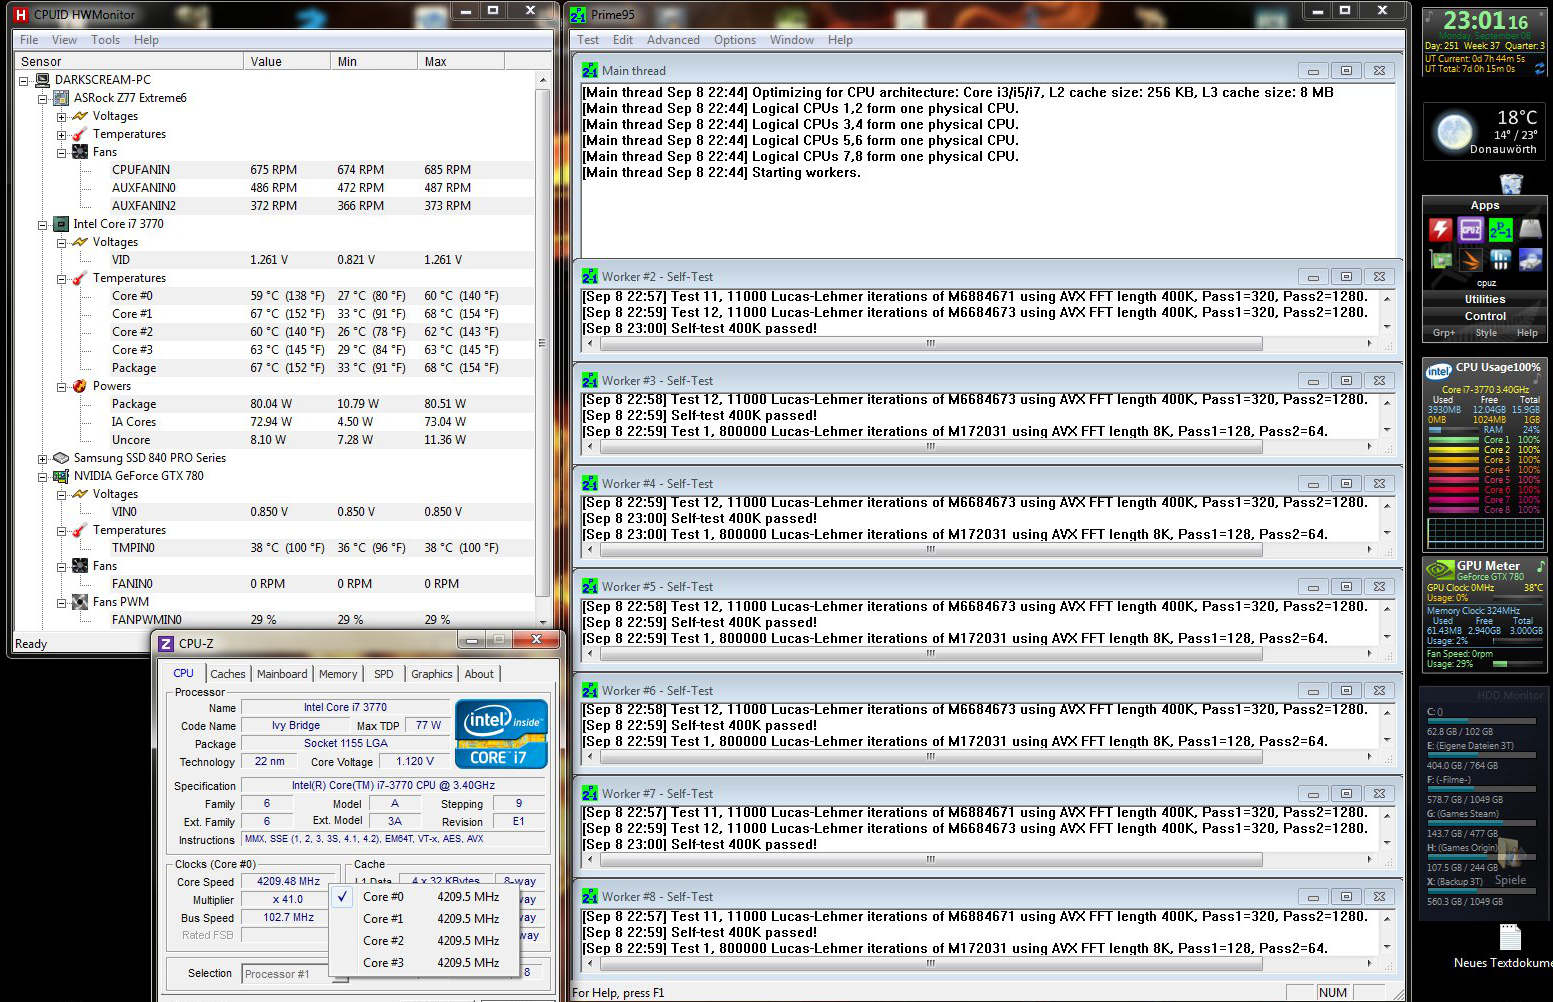Open Neues Textdokument file on the desktop
Viewport: 1553px width, 1002px height.
pyautogui.click(x=1510, y=945)
